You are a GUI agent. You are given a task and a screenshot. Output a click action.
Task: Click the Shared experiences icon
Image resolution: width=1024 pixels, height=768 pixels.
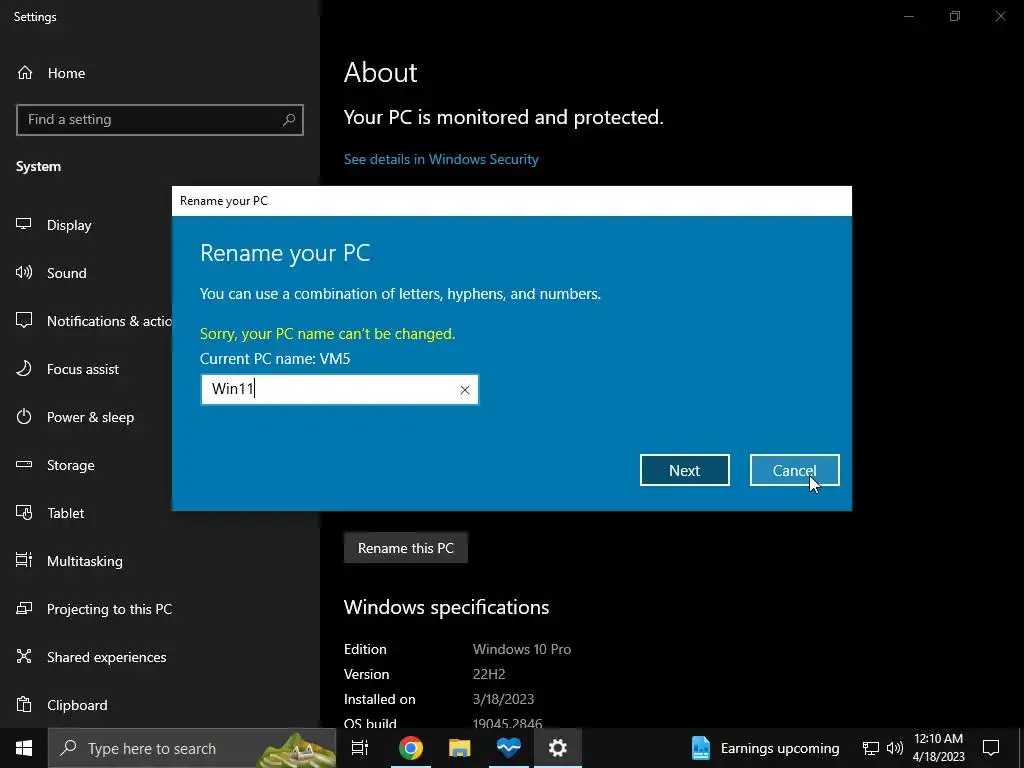pos(24,656)
